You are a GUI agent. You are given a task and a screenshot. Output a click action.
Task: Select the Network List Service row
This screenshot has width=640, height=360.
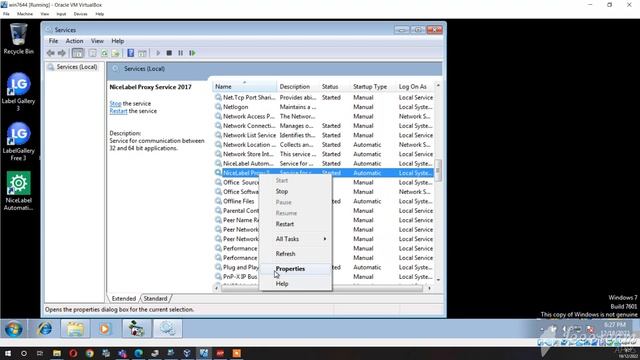pos(324,135)
